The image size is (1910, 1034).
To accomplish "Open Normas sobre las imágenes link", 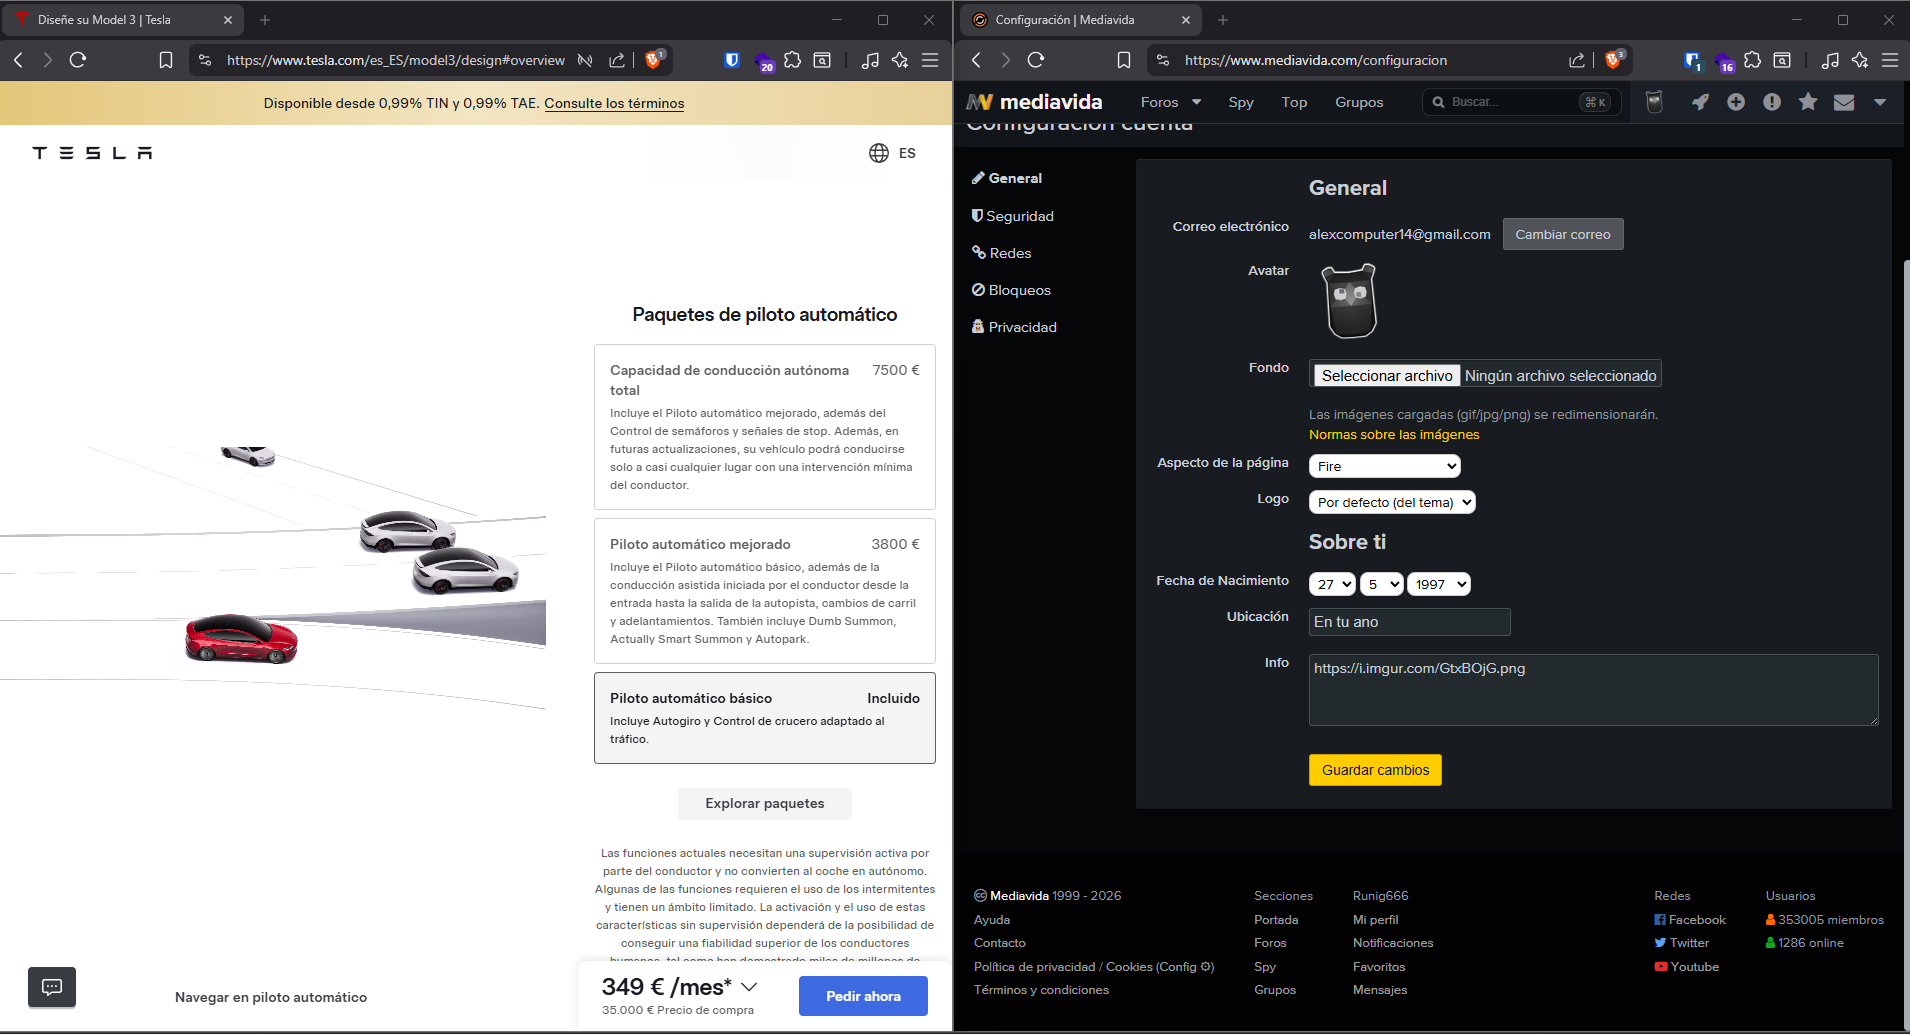I will click(1394, 434).
